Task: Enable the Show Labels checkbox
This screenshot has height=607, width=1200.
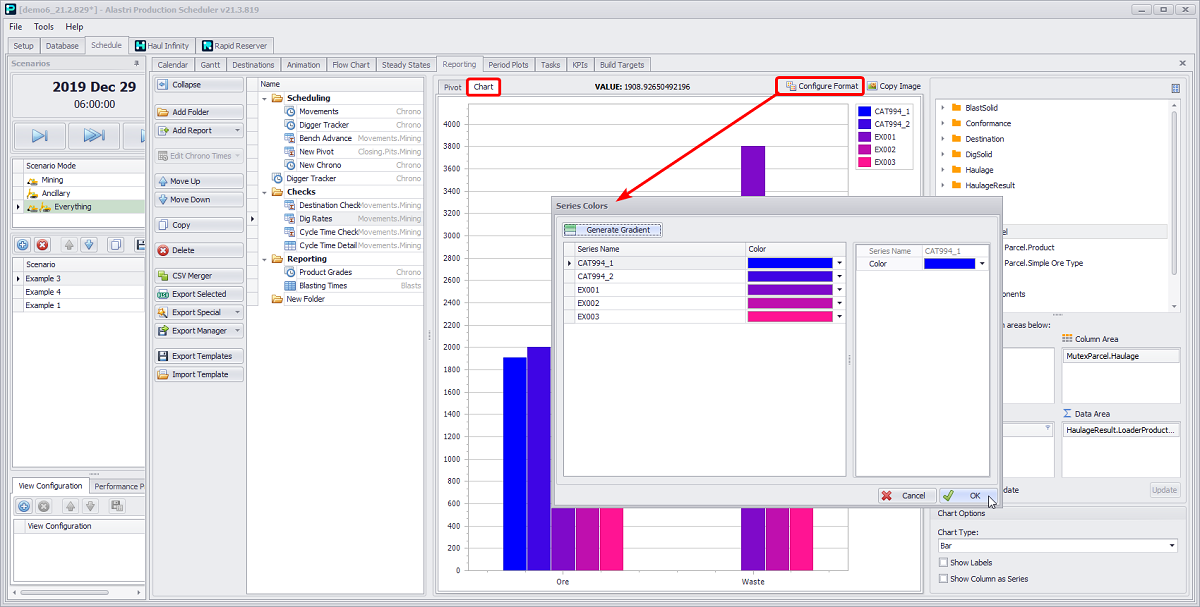Action: pos(944,563)
